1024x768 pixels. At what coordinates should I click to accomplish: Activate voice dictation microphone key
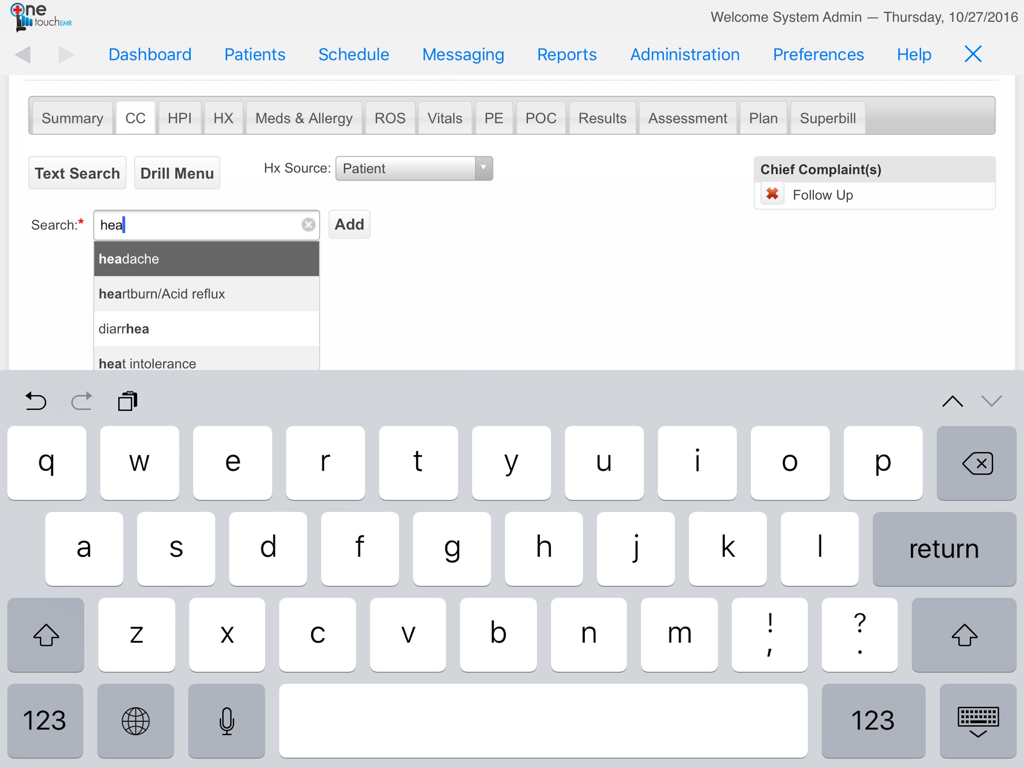[x=226, y=721]
